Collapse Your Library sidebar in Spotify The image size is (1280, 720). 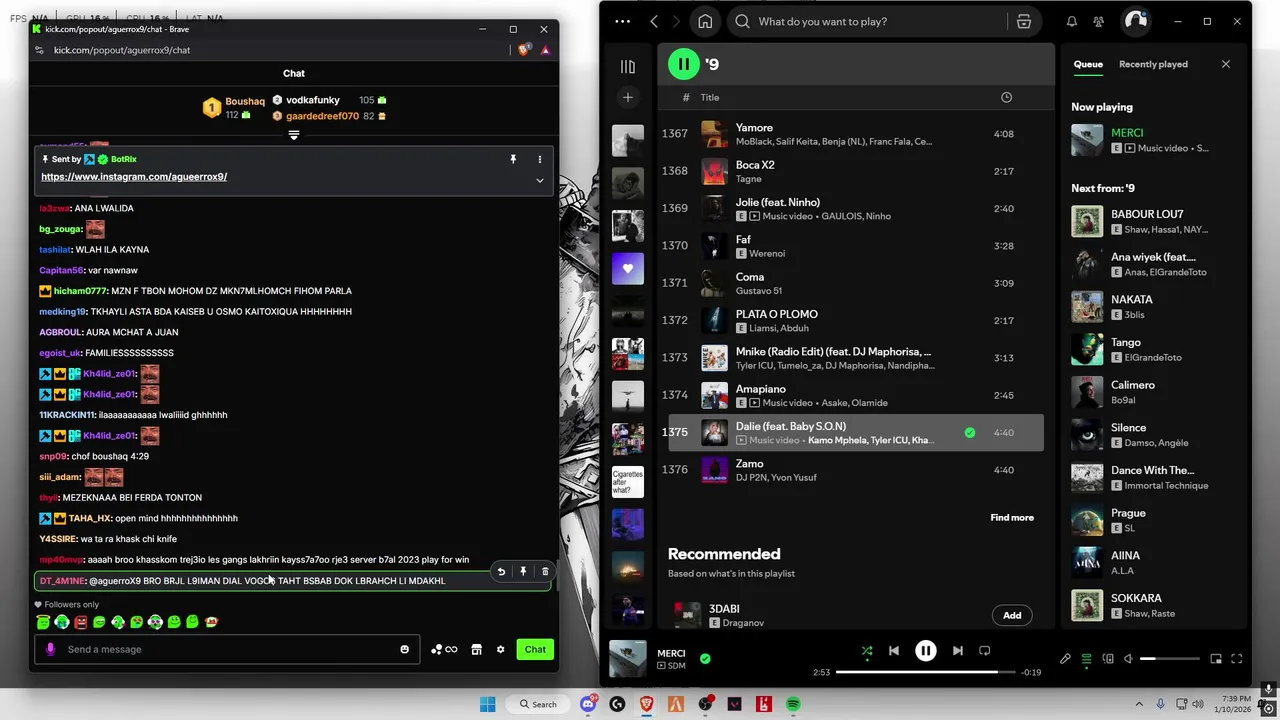[x=628, y=66]
